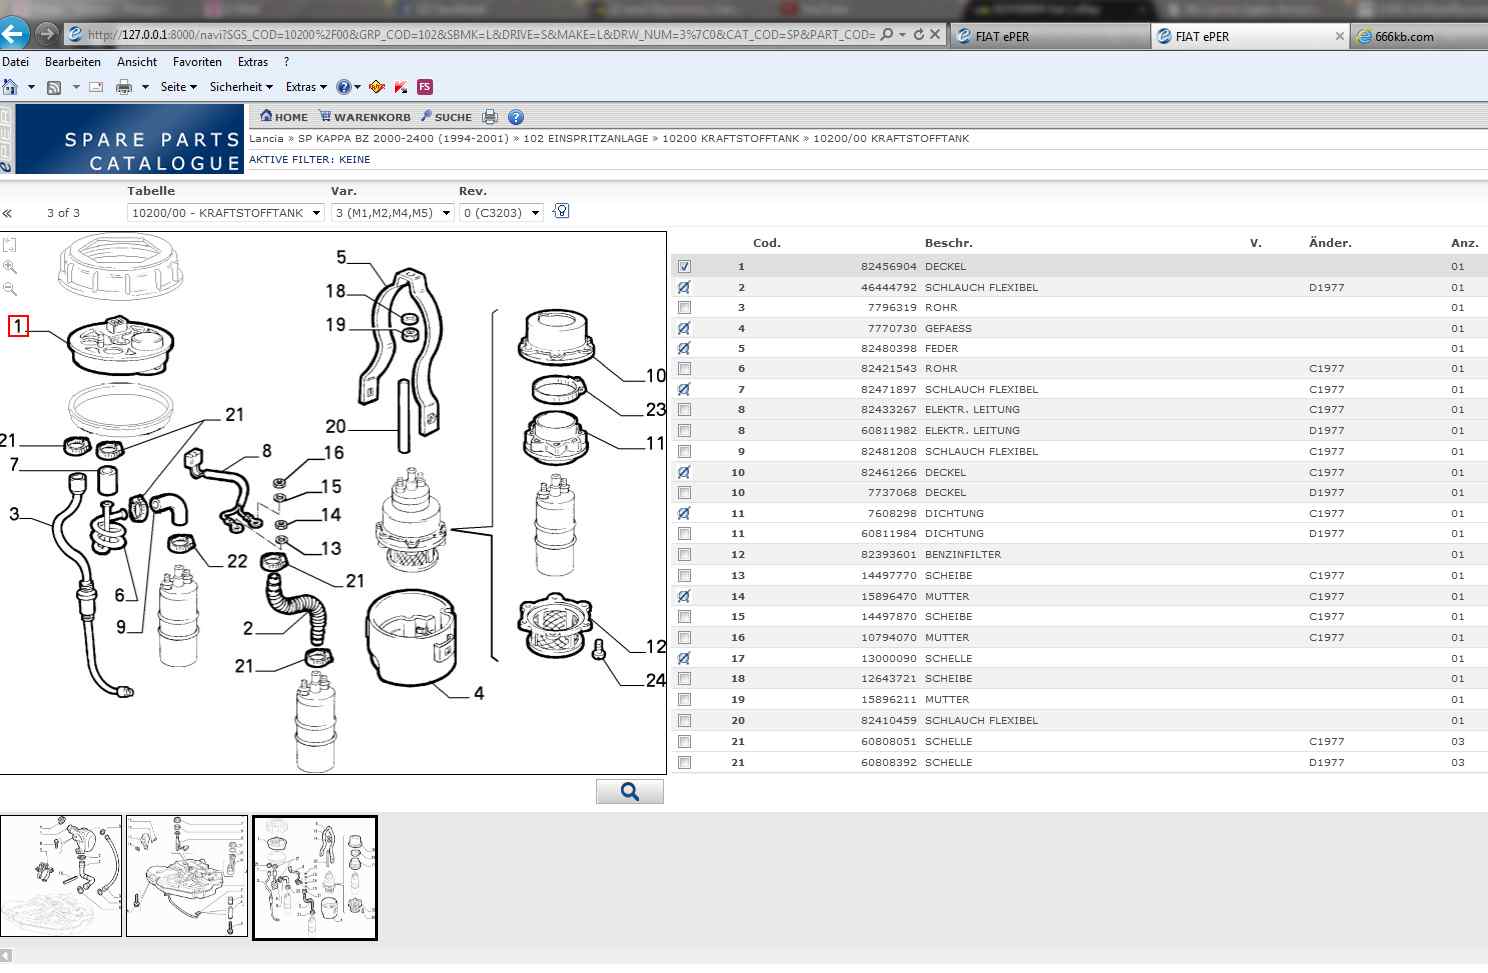Screen dimensions: 1488x973
Task: Refresh the page from the address bar
Action: pyautogui.click(x=918, y=34)
